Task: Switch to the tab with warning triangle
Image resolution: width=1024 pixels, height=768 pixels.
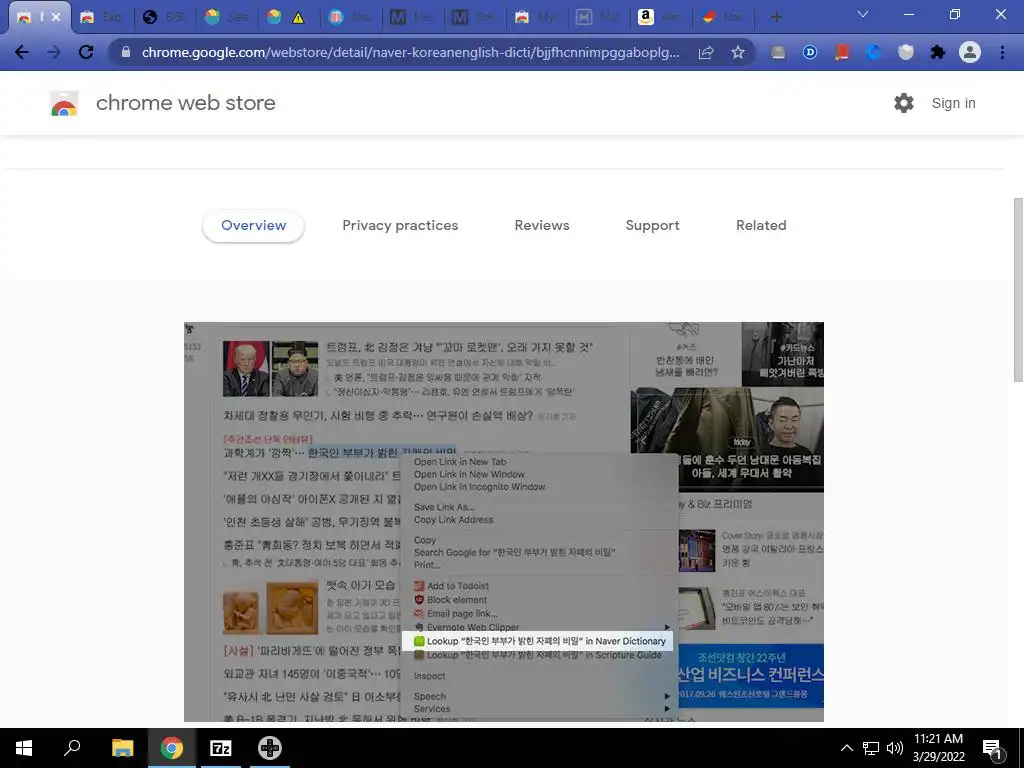Action: pyautogui.click(x=288, y=17)
